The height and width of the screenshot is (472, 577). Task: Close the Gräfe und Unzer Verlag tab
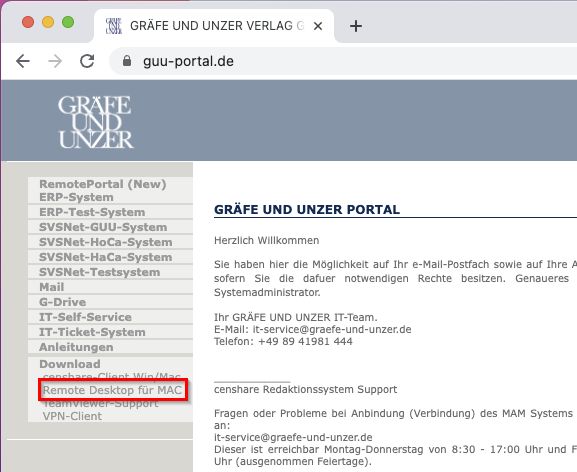(x=318, y=26)
